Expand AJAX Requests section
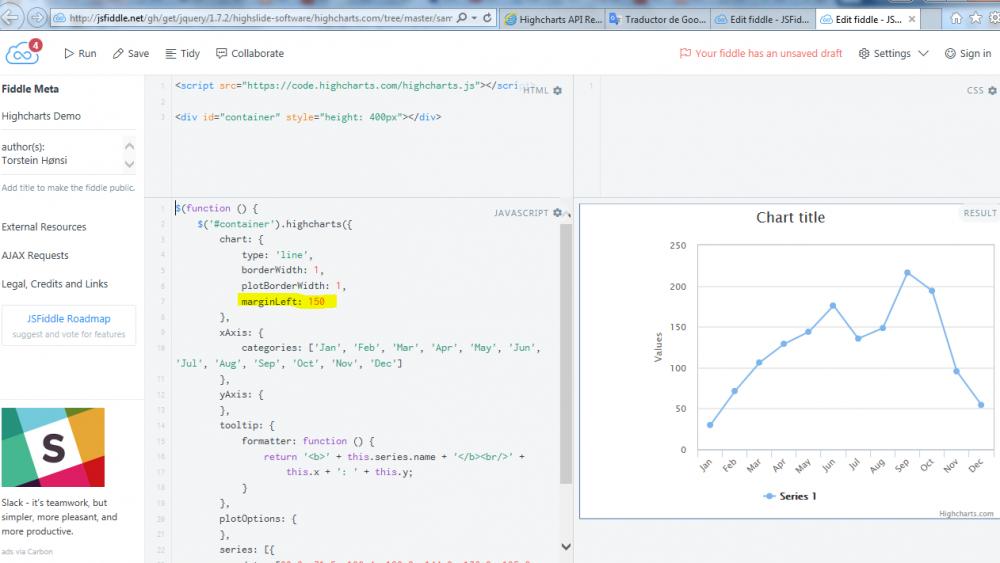This screenshot has width=1000, height=563. click(34, 256)
